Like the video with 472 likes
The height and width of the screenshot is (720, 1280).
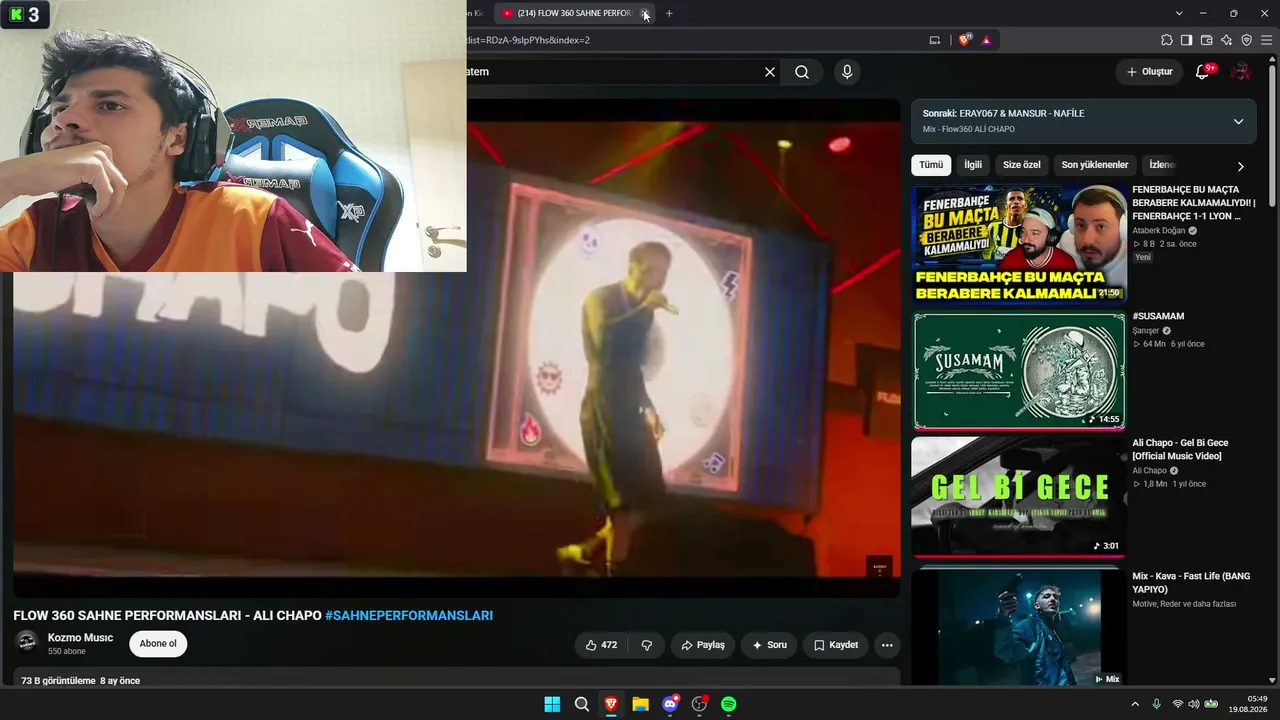pyautogui.click(x=601, y=645)
